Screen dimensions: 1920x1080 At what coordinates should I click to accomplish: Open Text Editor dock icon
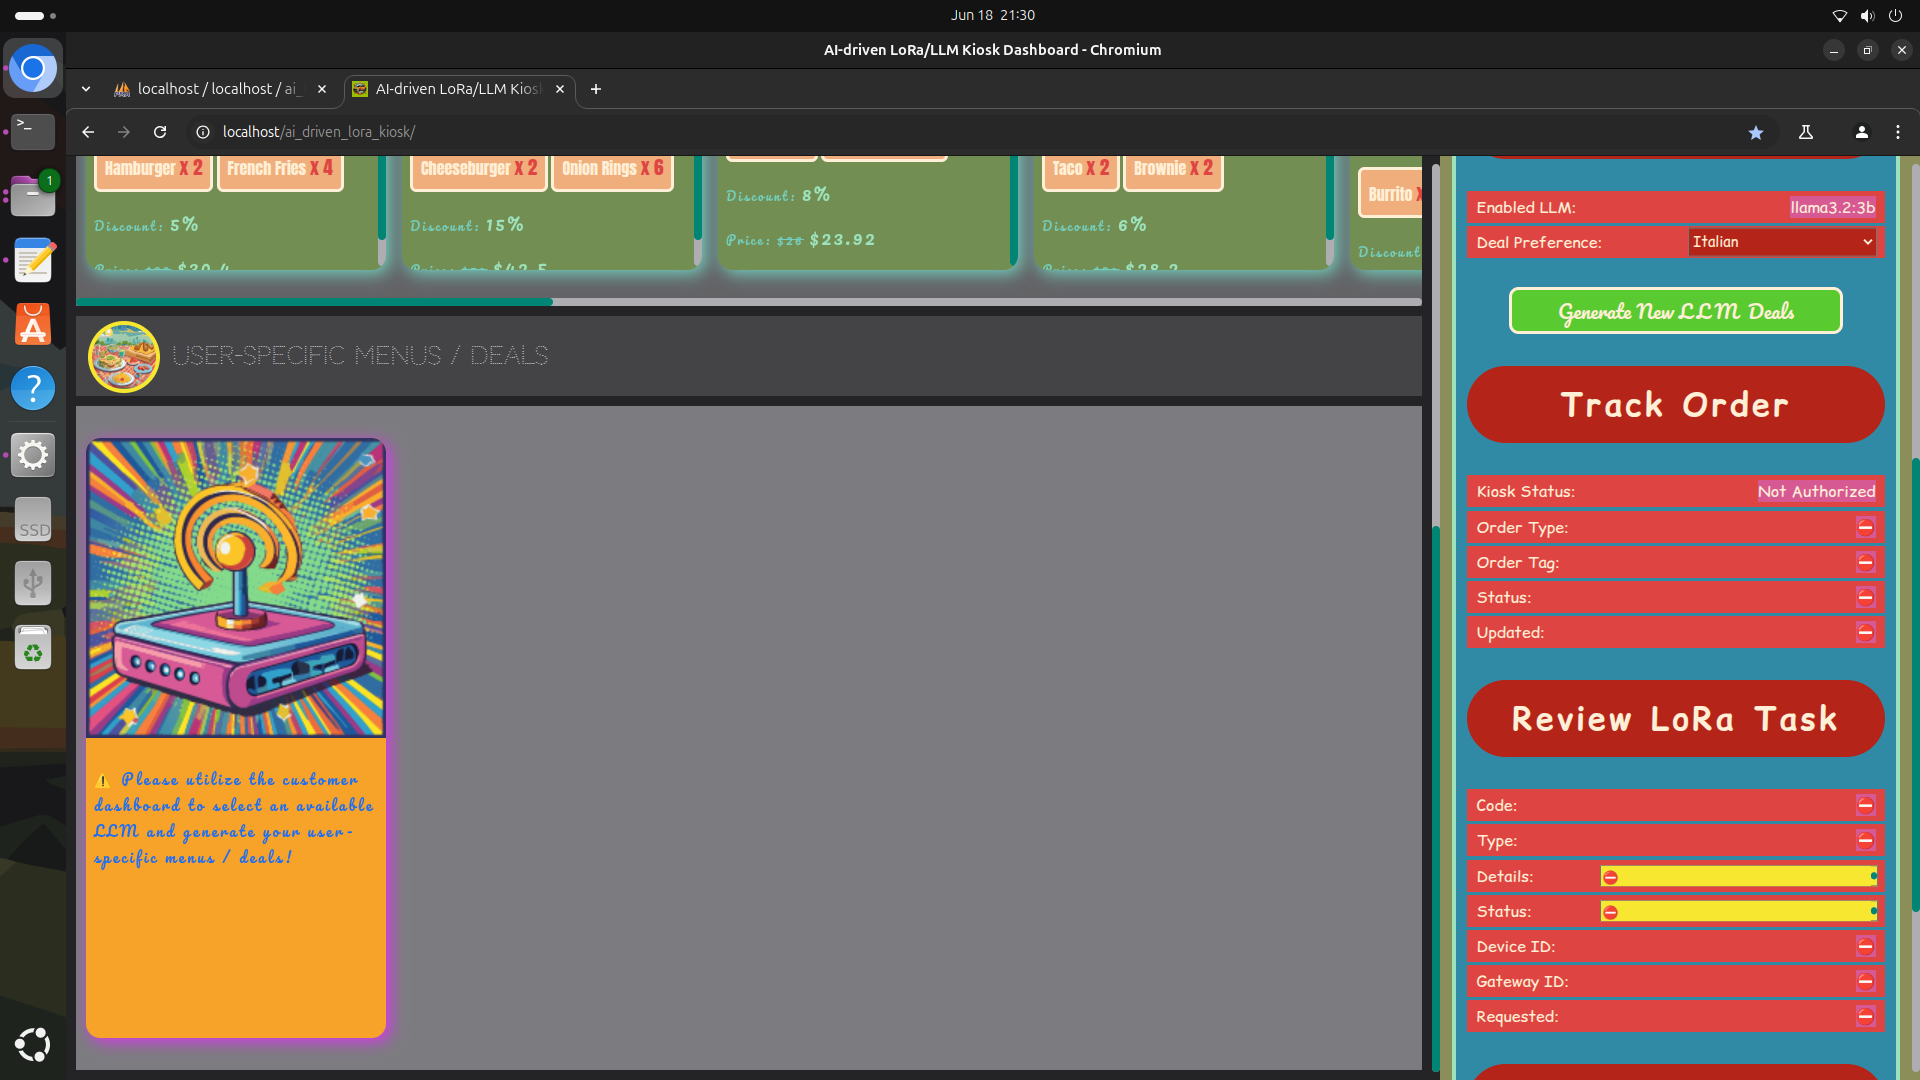point(33,260)
